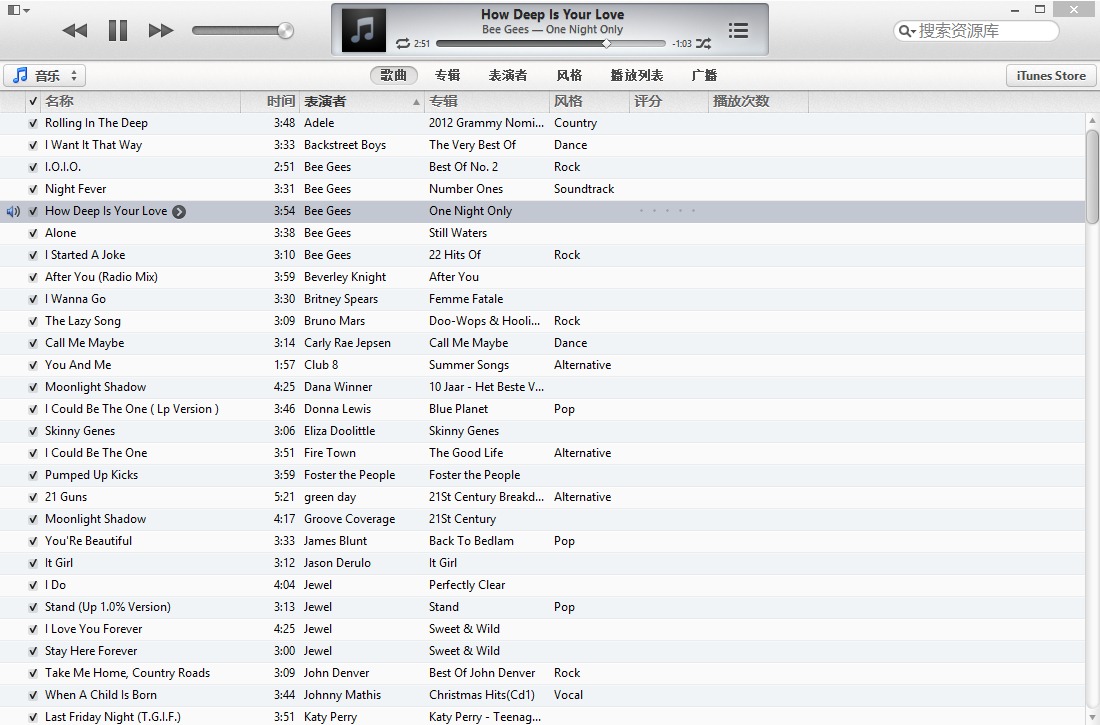Toggle the check-all box in header
Viewport: 1100px width, 725px height.
click(x=33, y=101)
